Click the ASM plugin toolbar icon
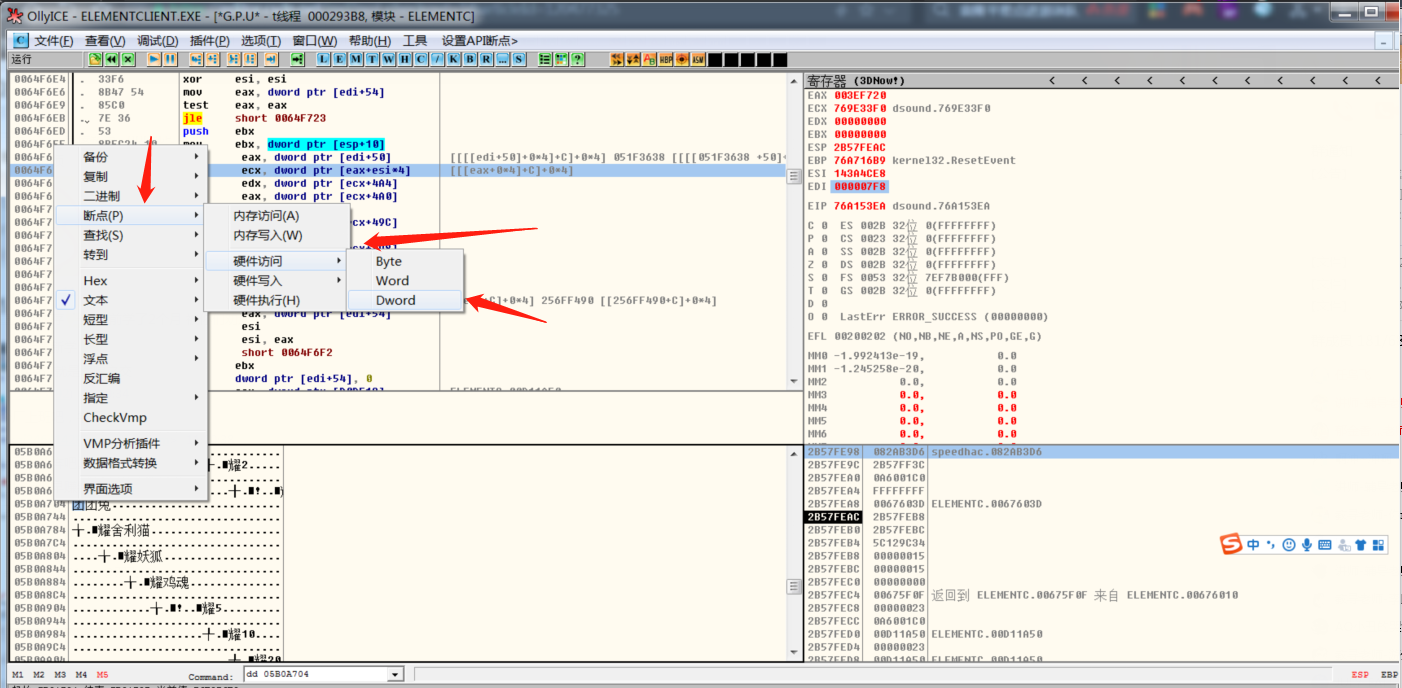 (698, 59)
